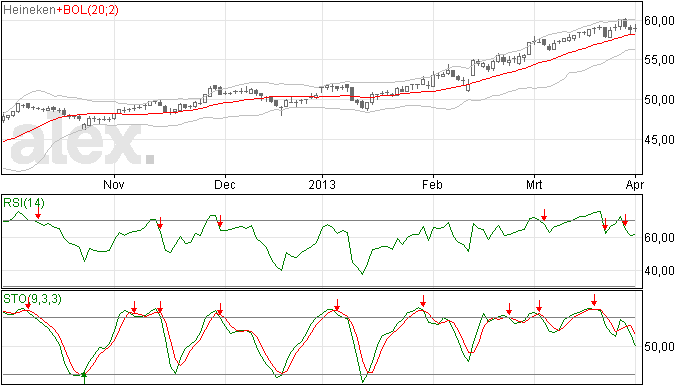The height and width of the screenshot is (387, 690).
Task: Click the 60,00 price axis value
Action: pyautogui.click(x=660, y=21)
